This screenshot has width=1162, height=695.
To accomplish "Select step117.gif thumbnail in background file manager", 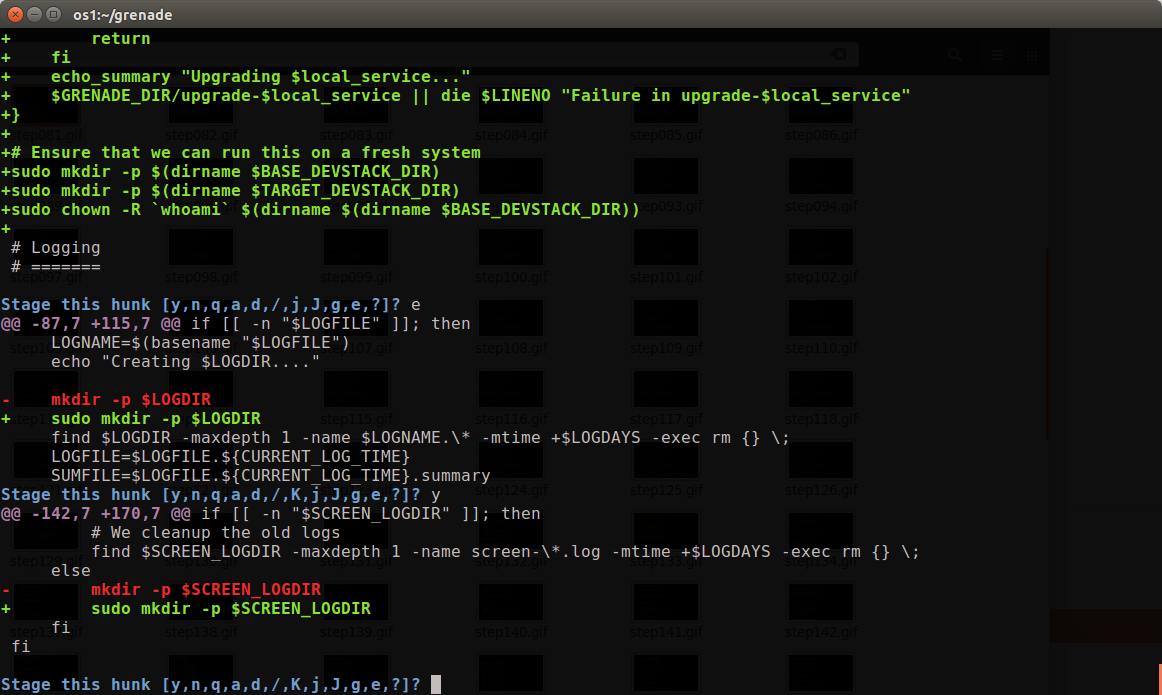I will [x=665, y=389].
